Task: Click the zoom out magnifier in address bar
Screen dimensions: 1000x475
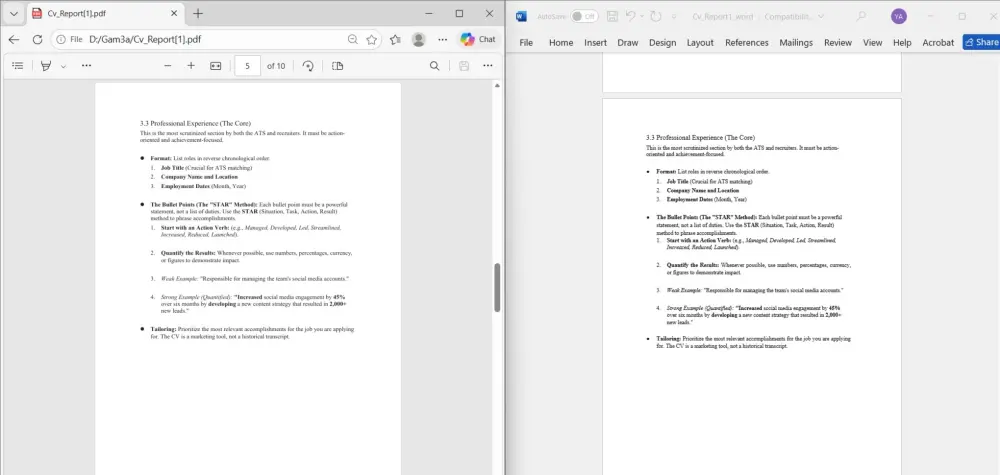Action: pos(353,40)
